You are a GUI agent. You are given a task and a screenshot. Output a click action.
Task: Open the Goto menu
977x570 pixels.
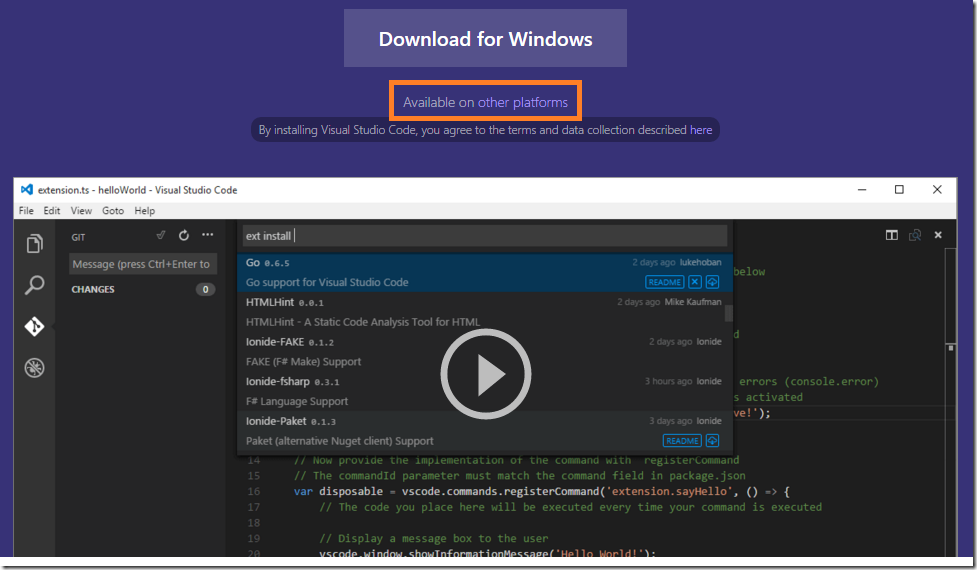click(113, 211)
